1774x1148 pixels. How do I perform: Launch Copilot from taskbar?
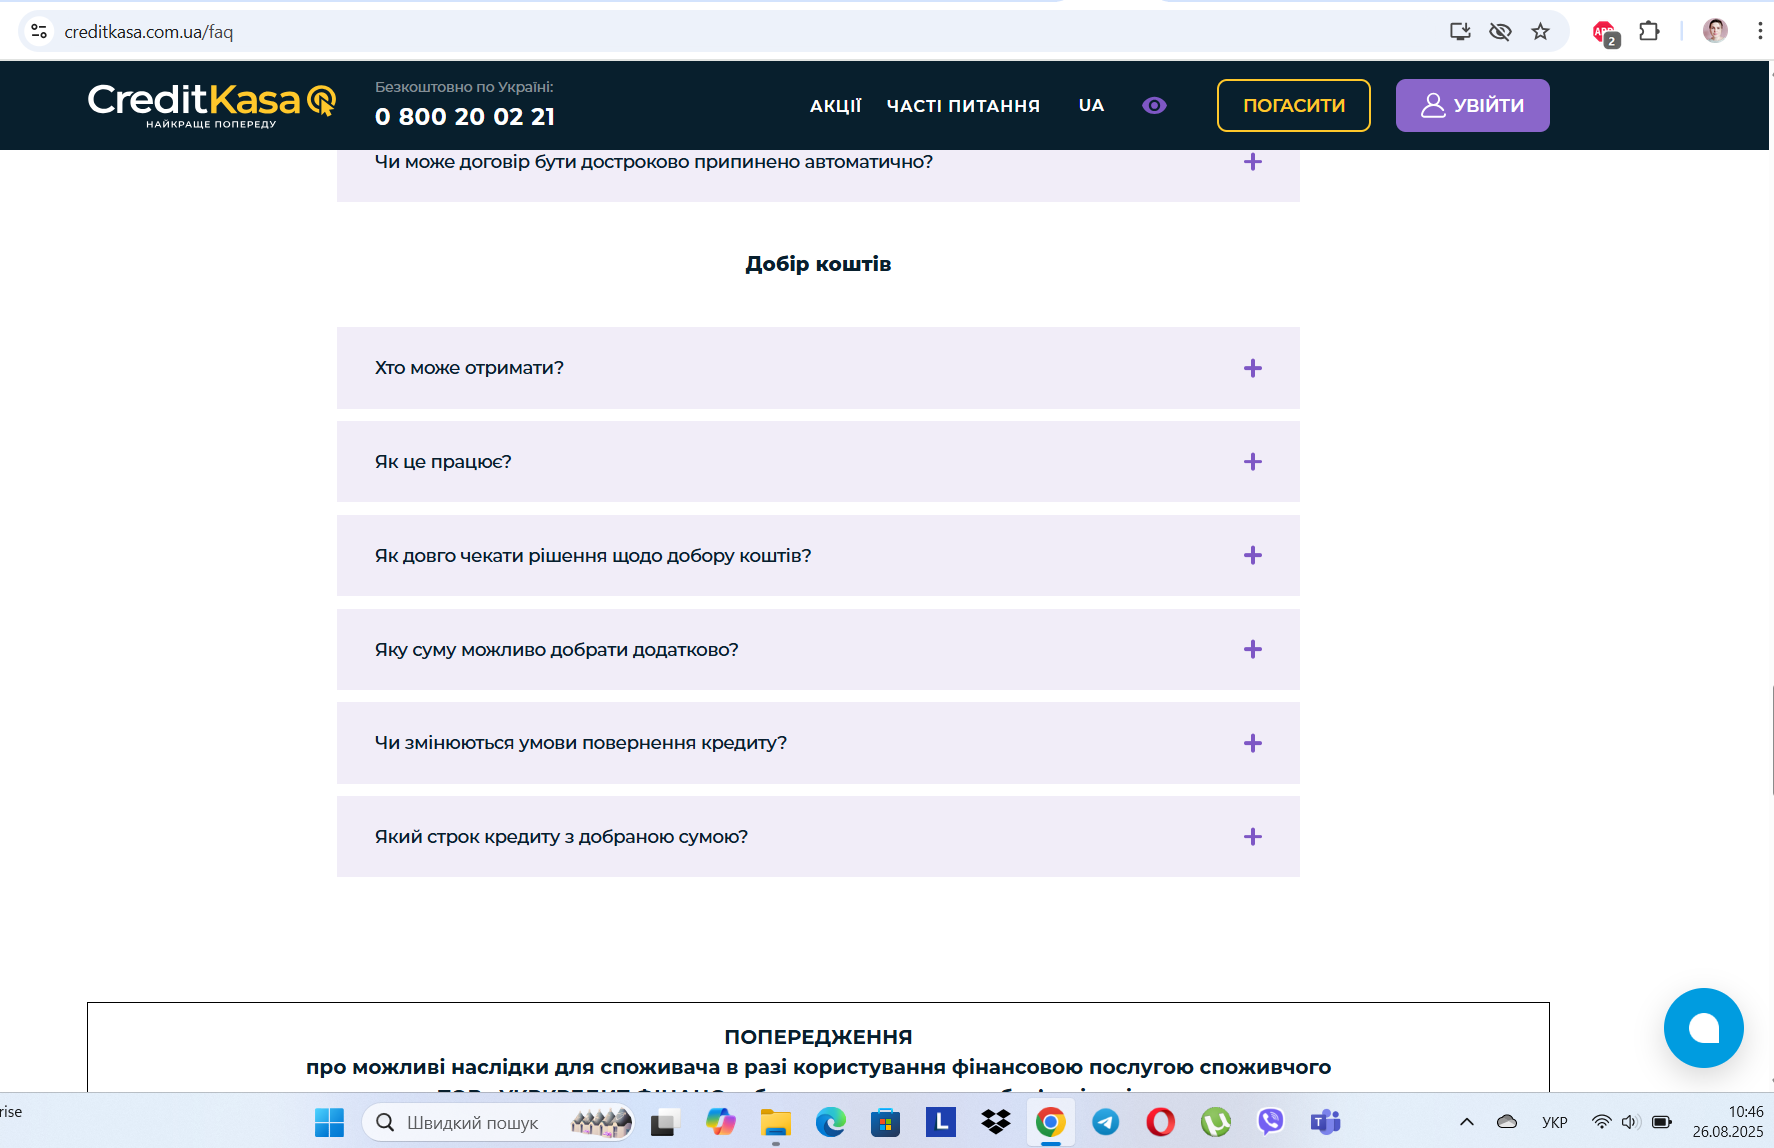pos(720,1122)
